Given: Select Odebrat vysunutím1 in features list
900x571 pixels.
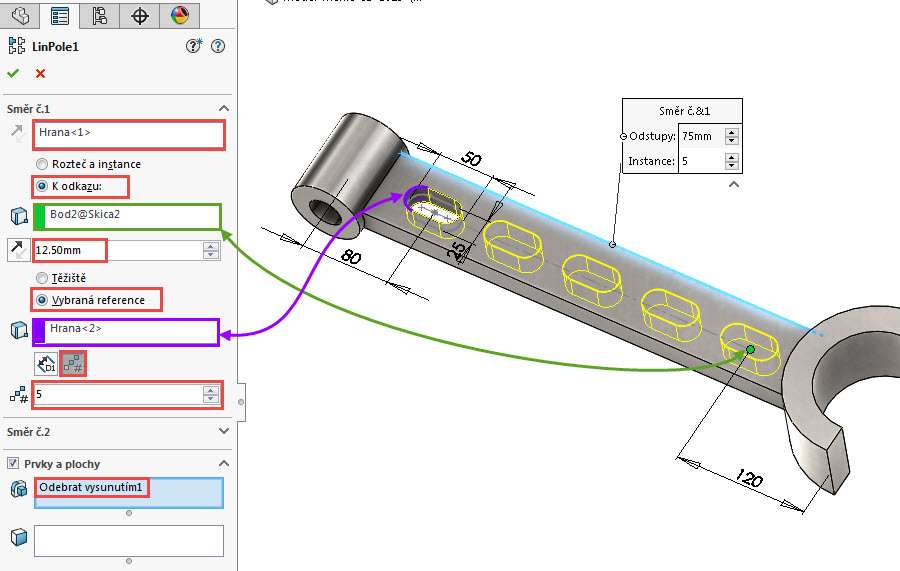Looking at the screenshot, I should tap(93, 488).
